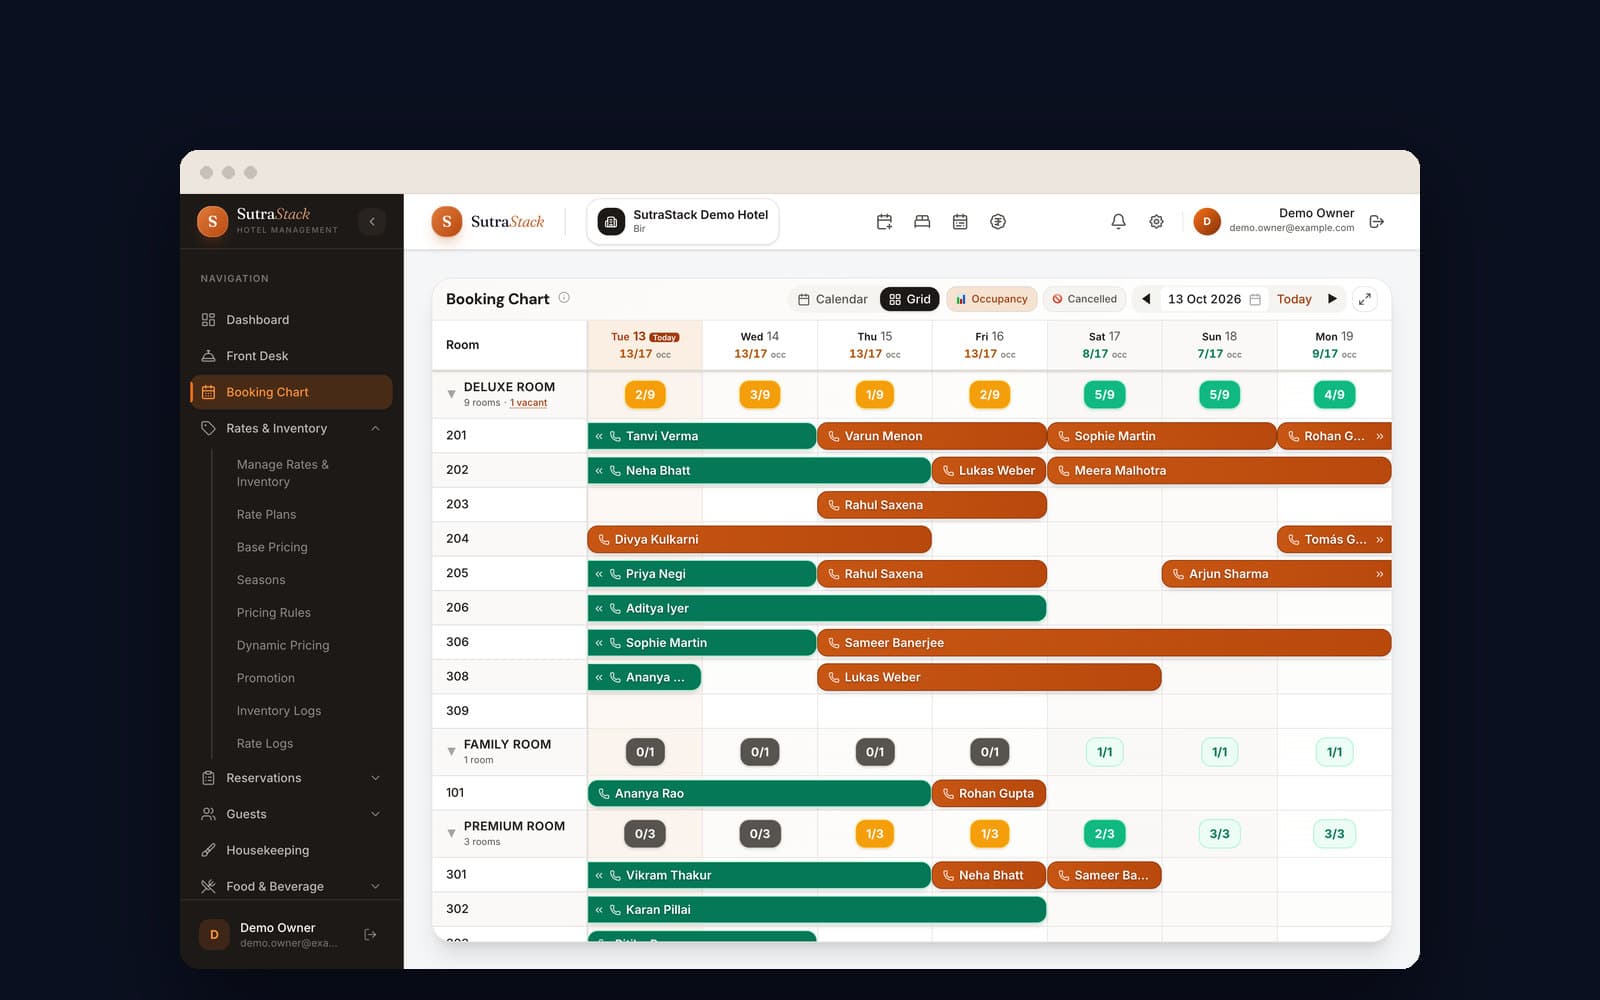The image size is (1600, 1000).
Task: Click Premium Room 2/3 badge for Sat 17
Action: coord(1104,834)
